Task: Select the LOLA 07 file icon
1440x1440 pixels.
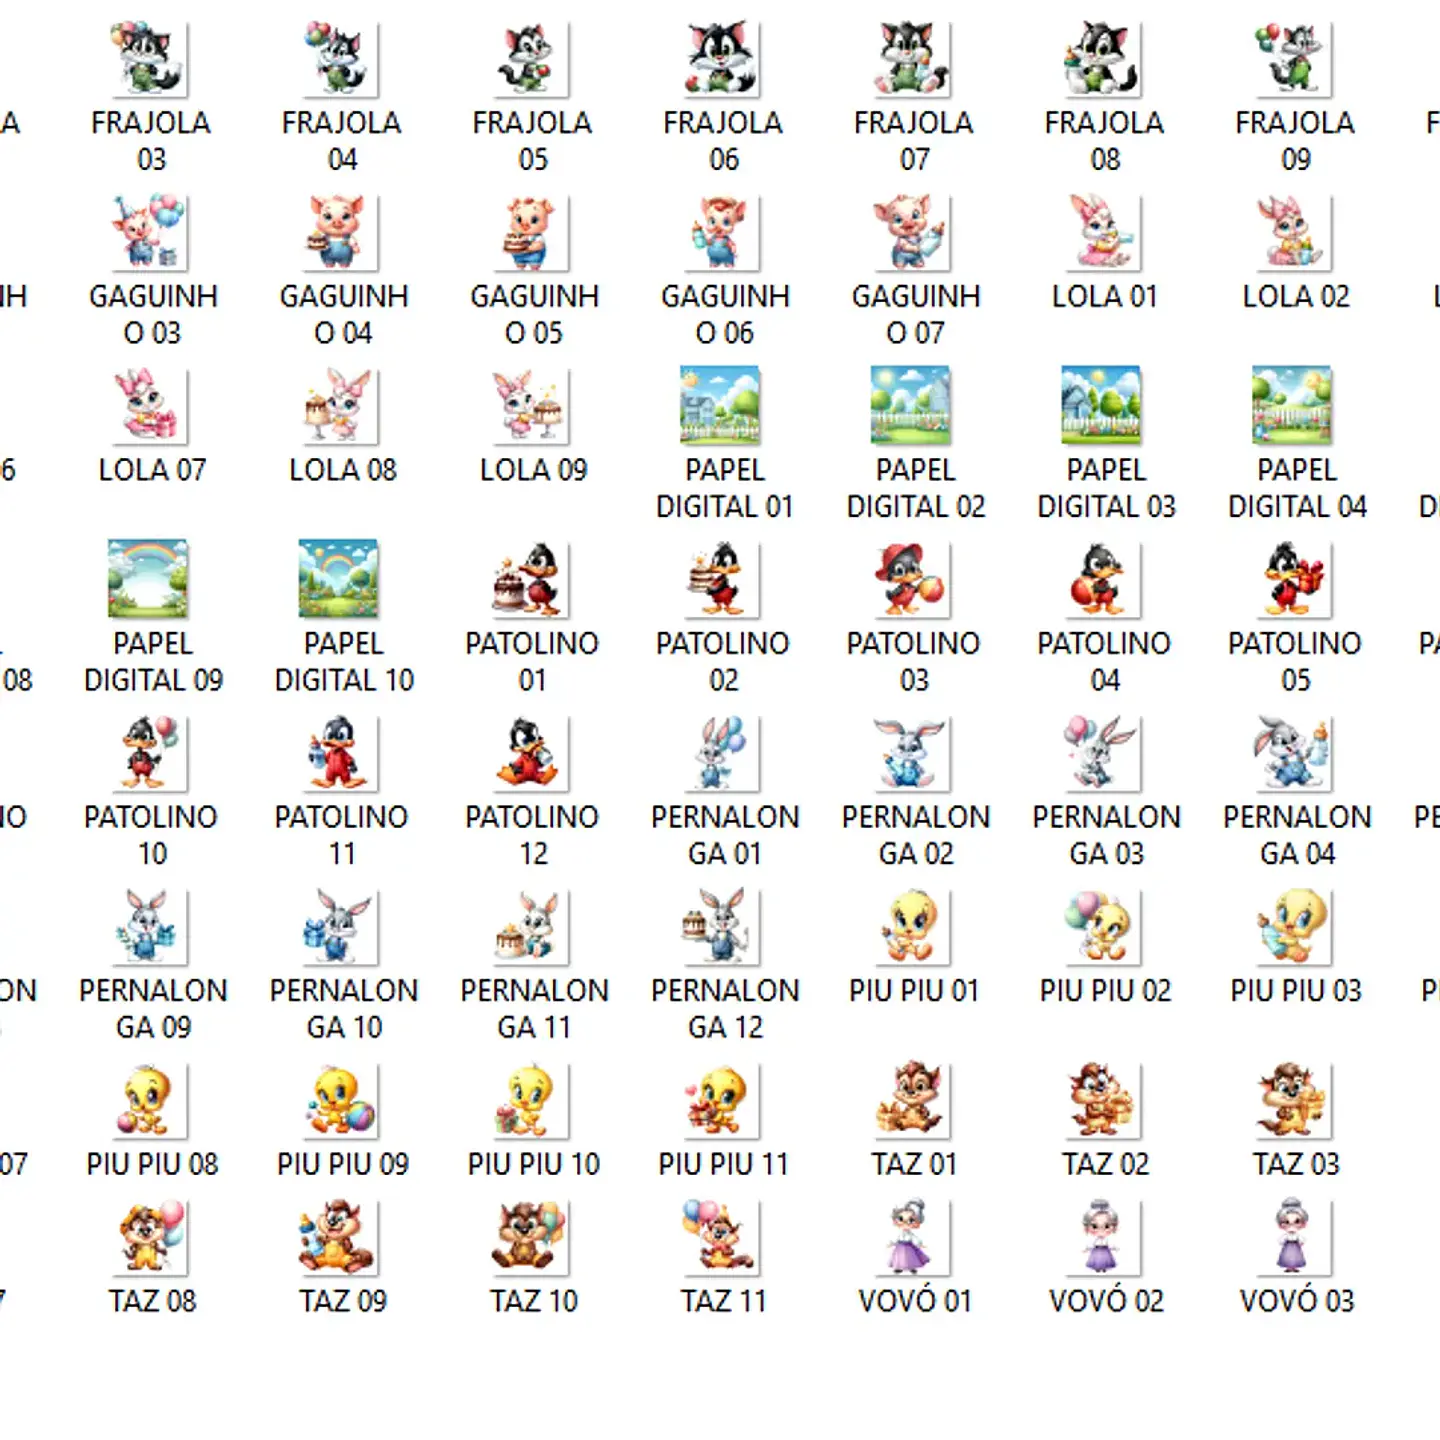Action: (151, 406)
